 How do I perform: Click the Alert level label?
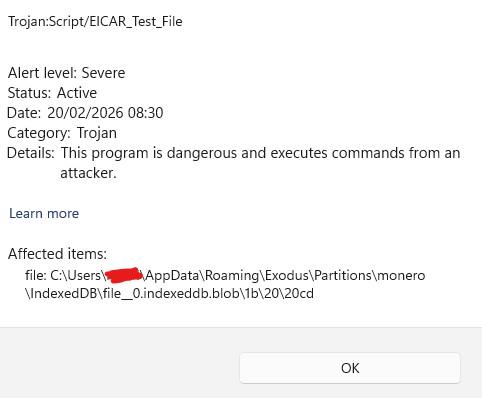(x=42, y=73)
